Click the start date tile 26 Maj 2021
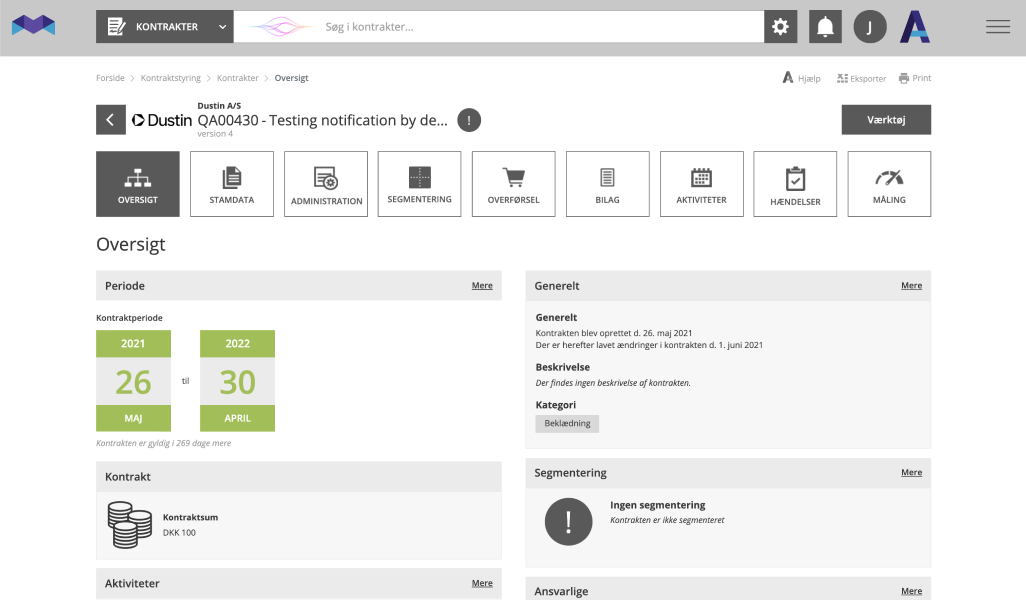The width and height of the screenshot is (1026, 600). (x=133, y=381)
